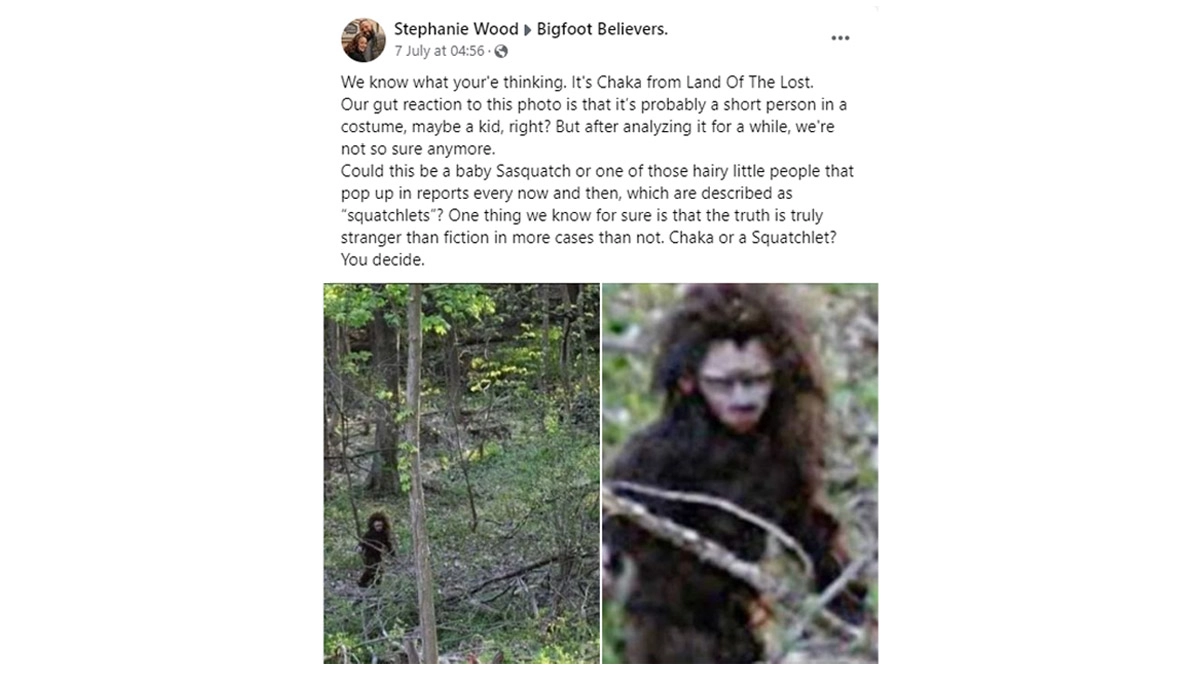Visit the Bigfoot Believers group link
The image size is (1200, 675).
pos(602,29)
